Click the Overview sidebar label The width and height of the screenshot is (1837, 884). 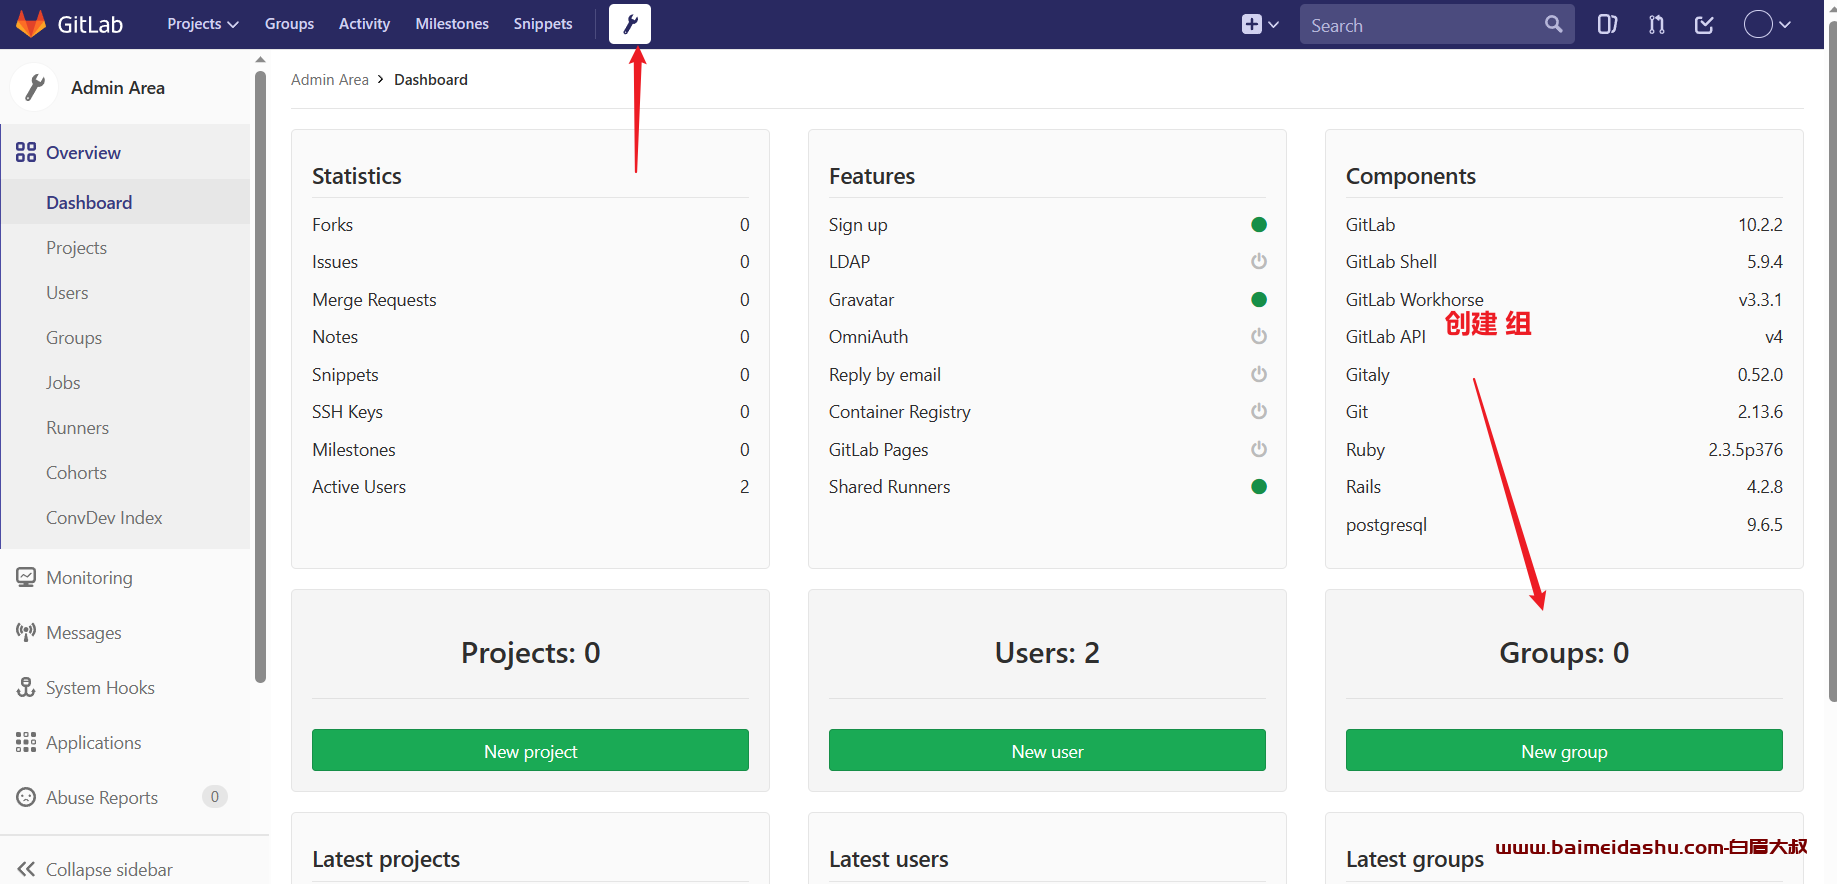click(83, 152)
